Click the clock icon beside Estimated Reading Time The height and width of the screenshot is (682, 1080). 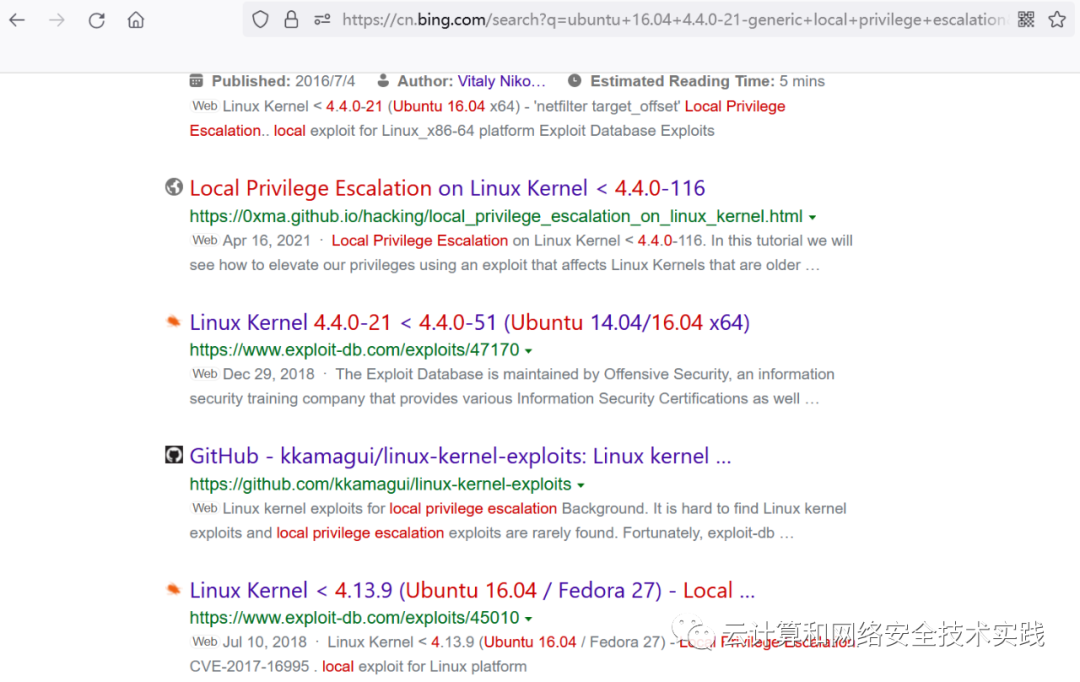(574, 81)
